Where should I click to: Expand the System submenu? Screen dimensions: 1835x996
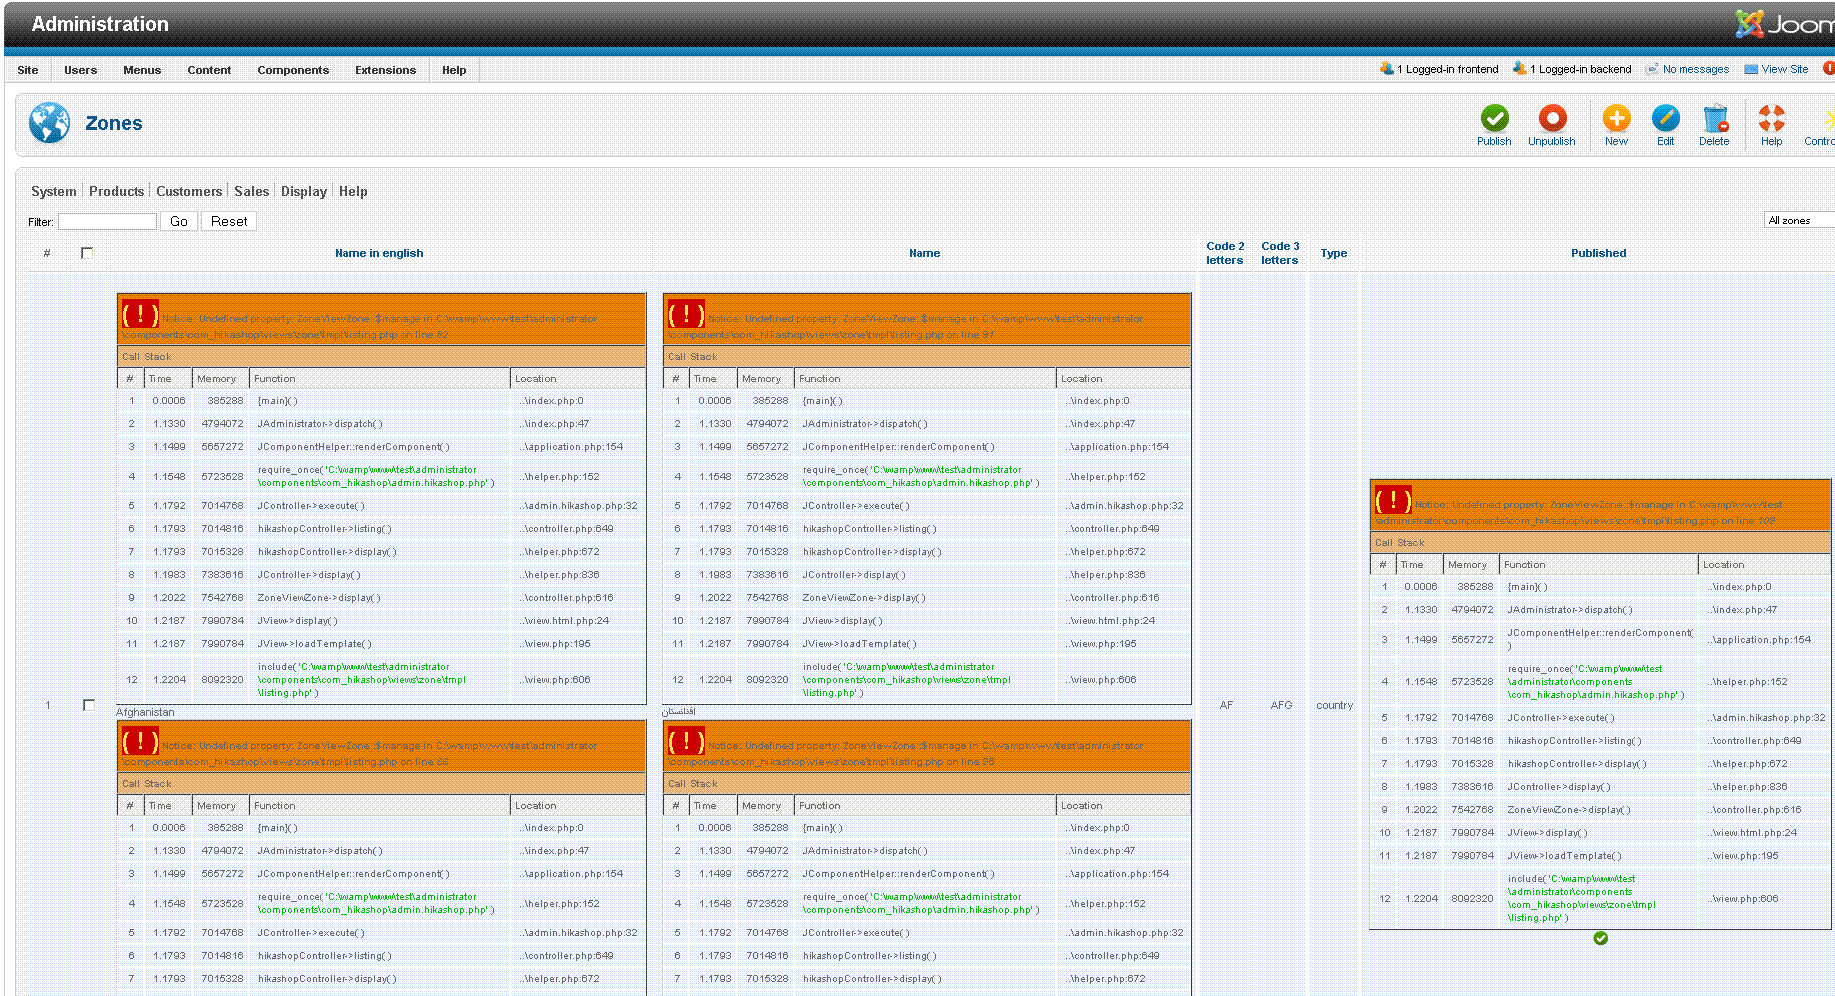tap(53, 191)
